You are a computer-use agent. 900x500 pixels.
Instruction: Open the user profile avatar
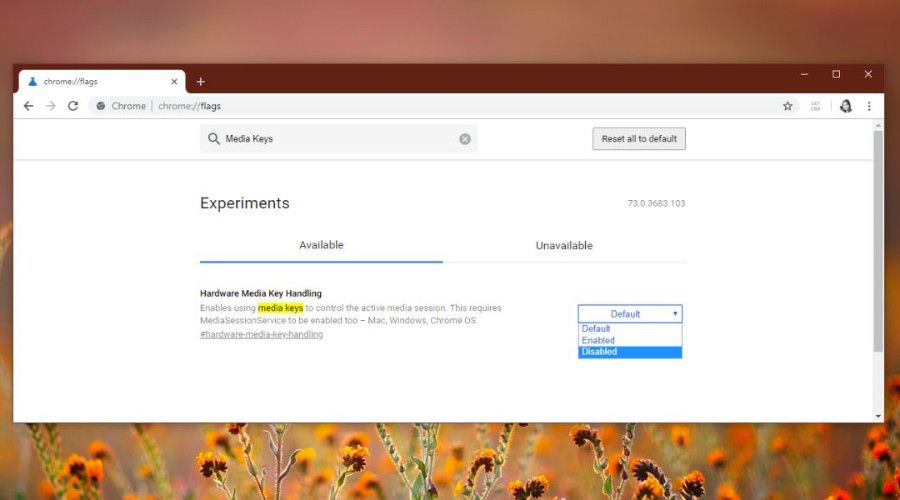845,106
